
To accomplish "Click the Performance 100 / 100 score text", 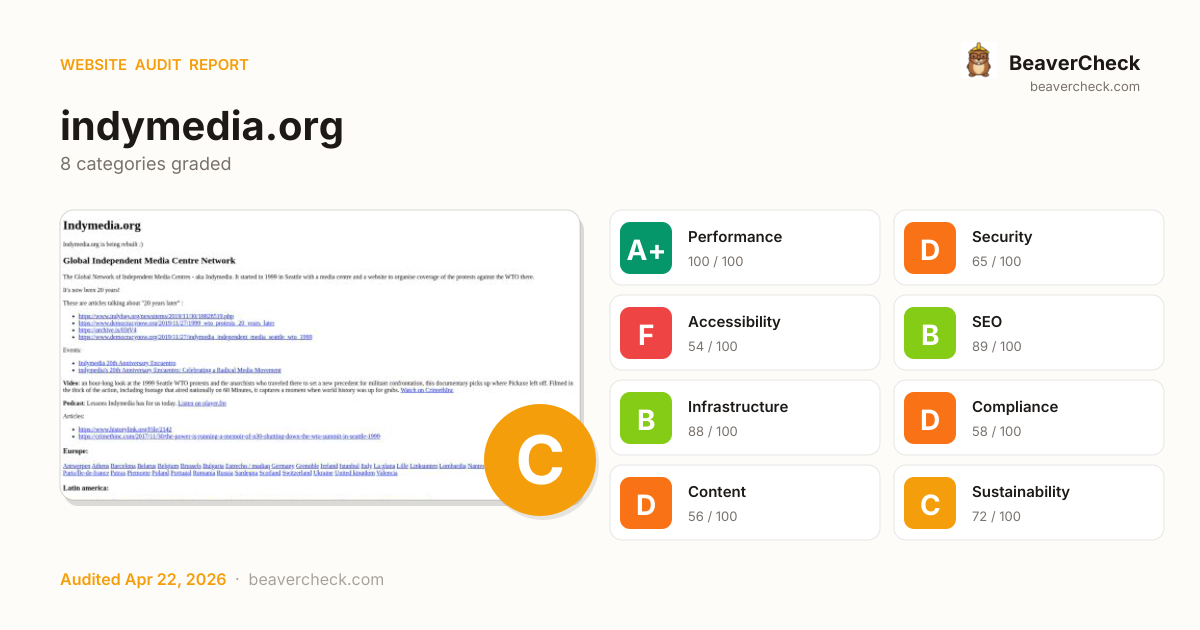I will click(716, 262).
